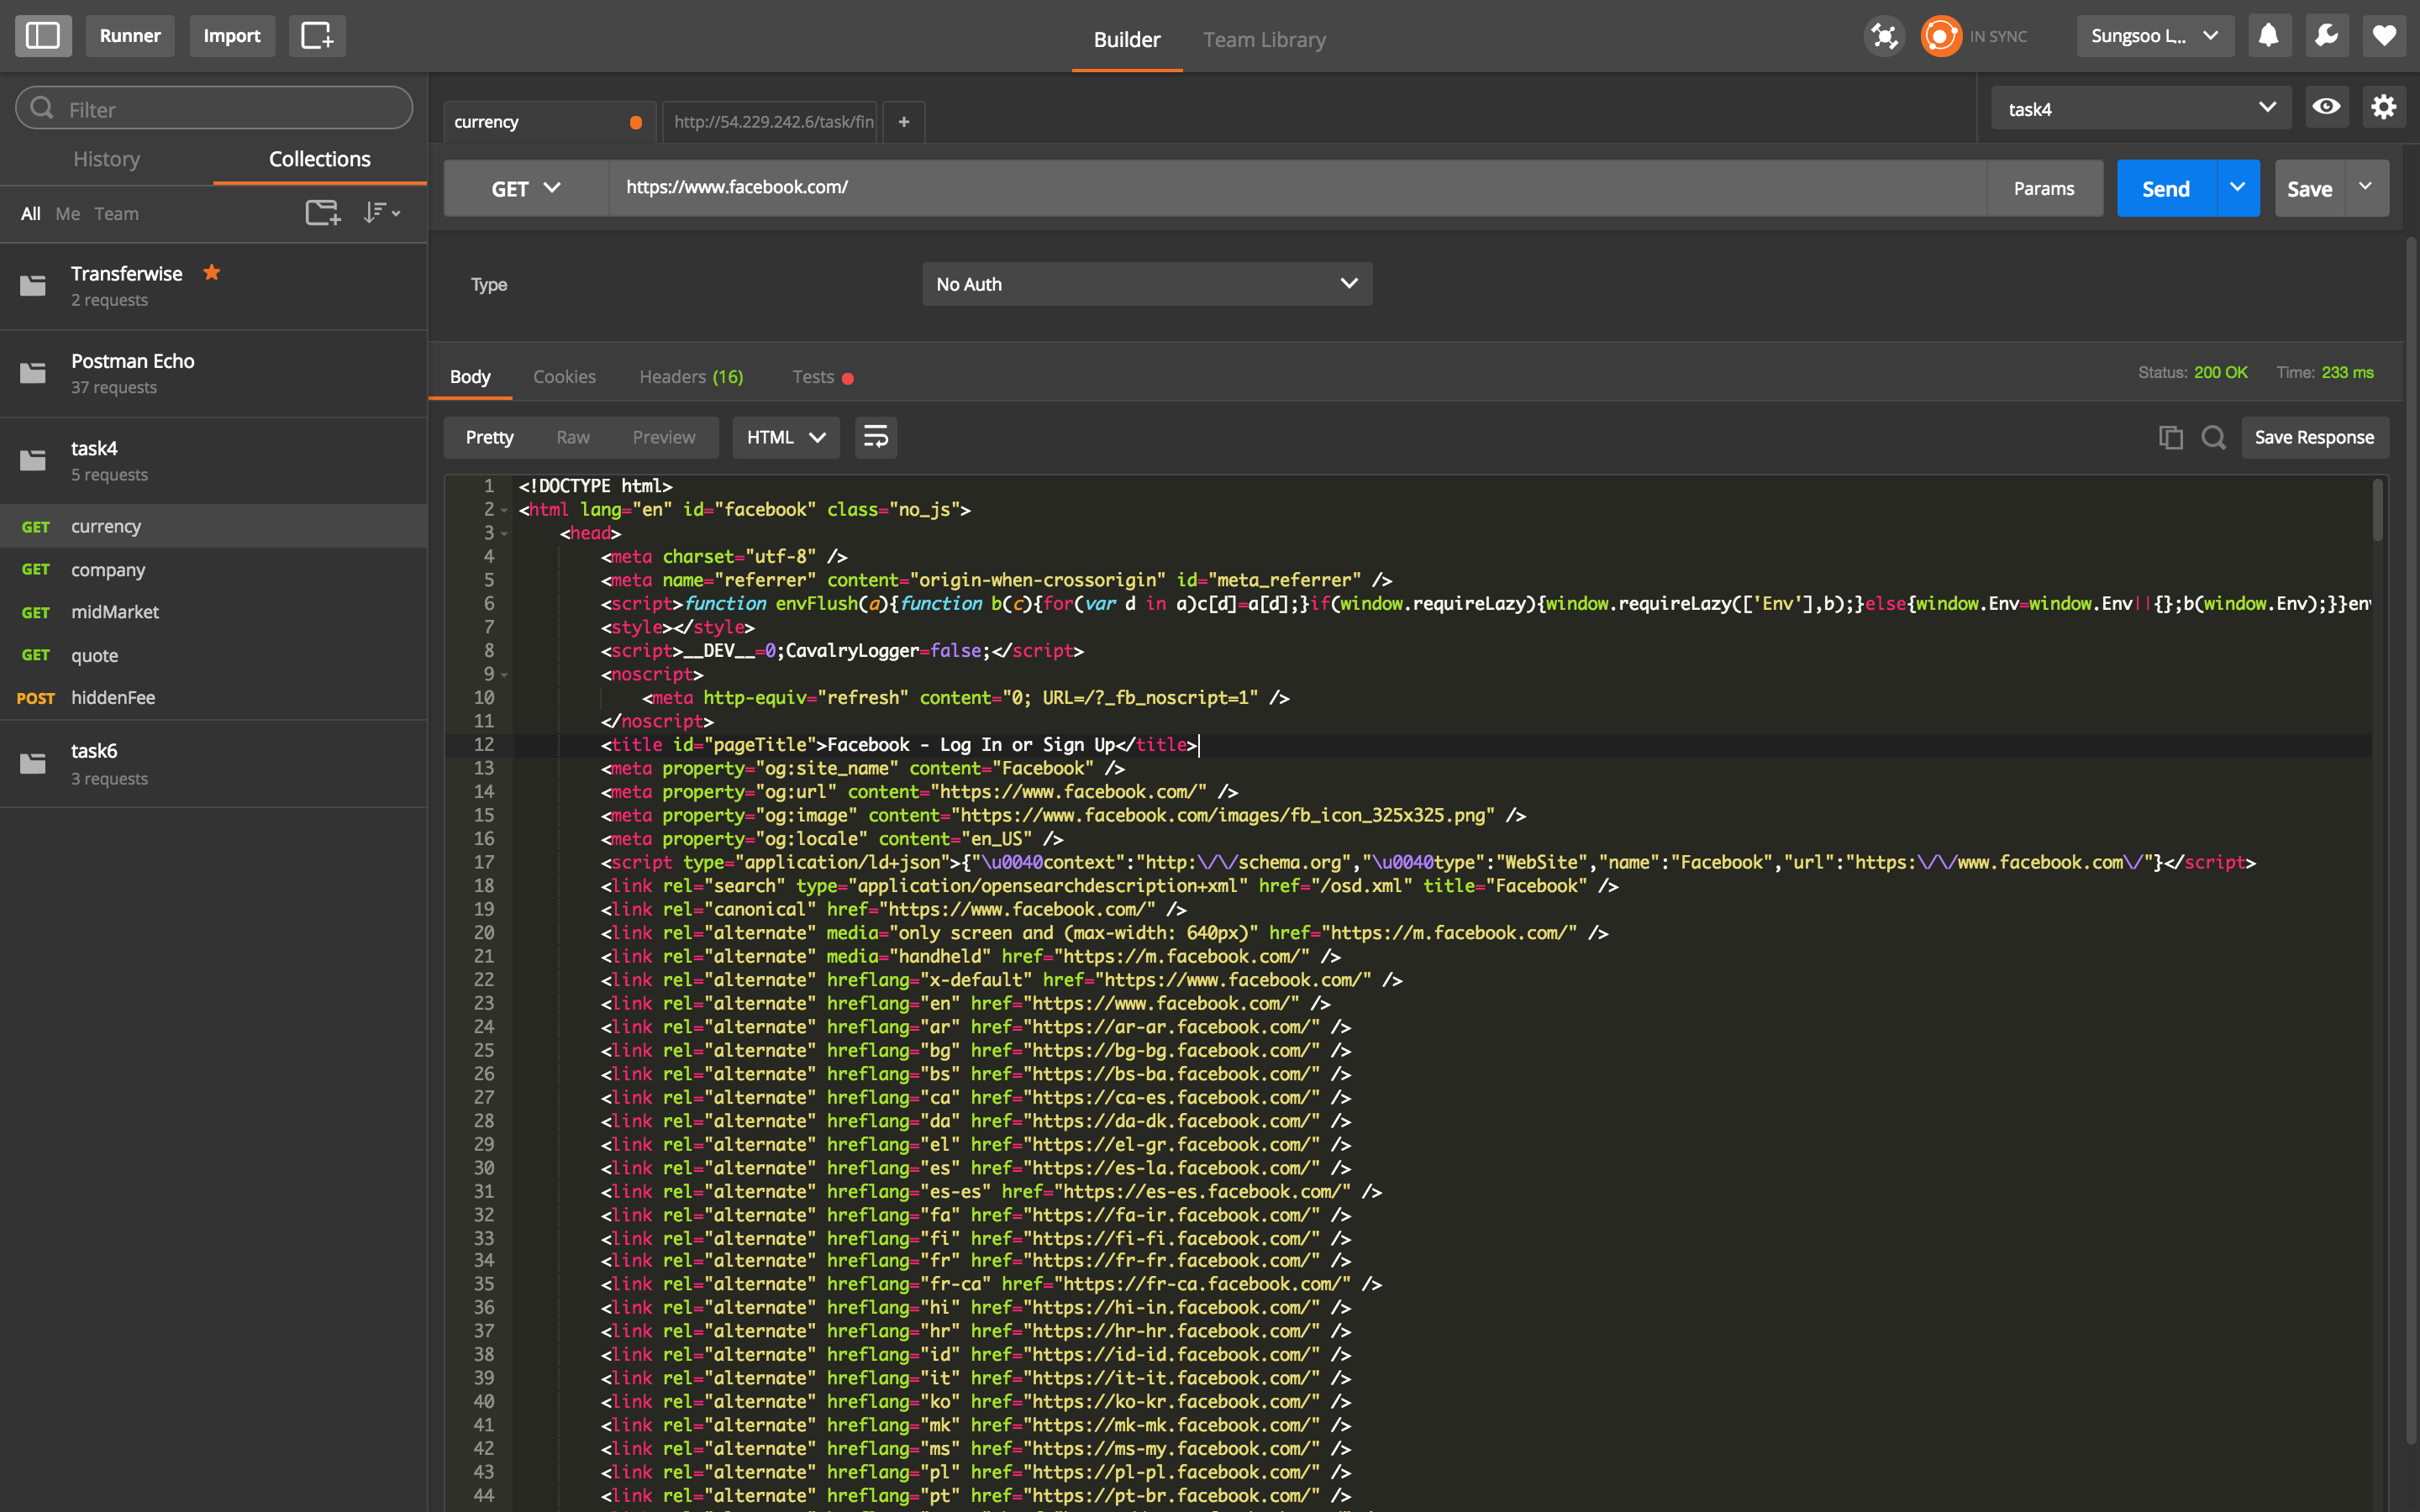This screenshot has height=1512, width=2420.
Task: Click the Save Response button
Action: pos(2313,437)
